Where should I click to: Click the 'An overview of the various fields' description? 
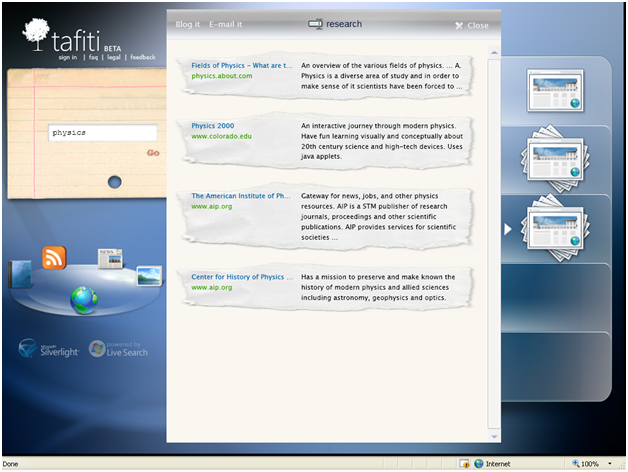tap(382, 76)
